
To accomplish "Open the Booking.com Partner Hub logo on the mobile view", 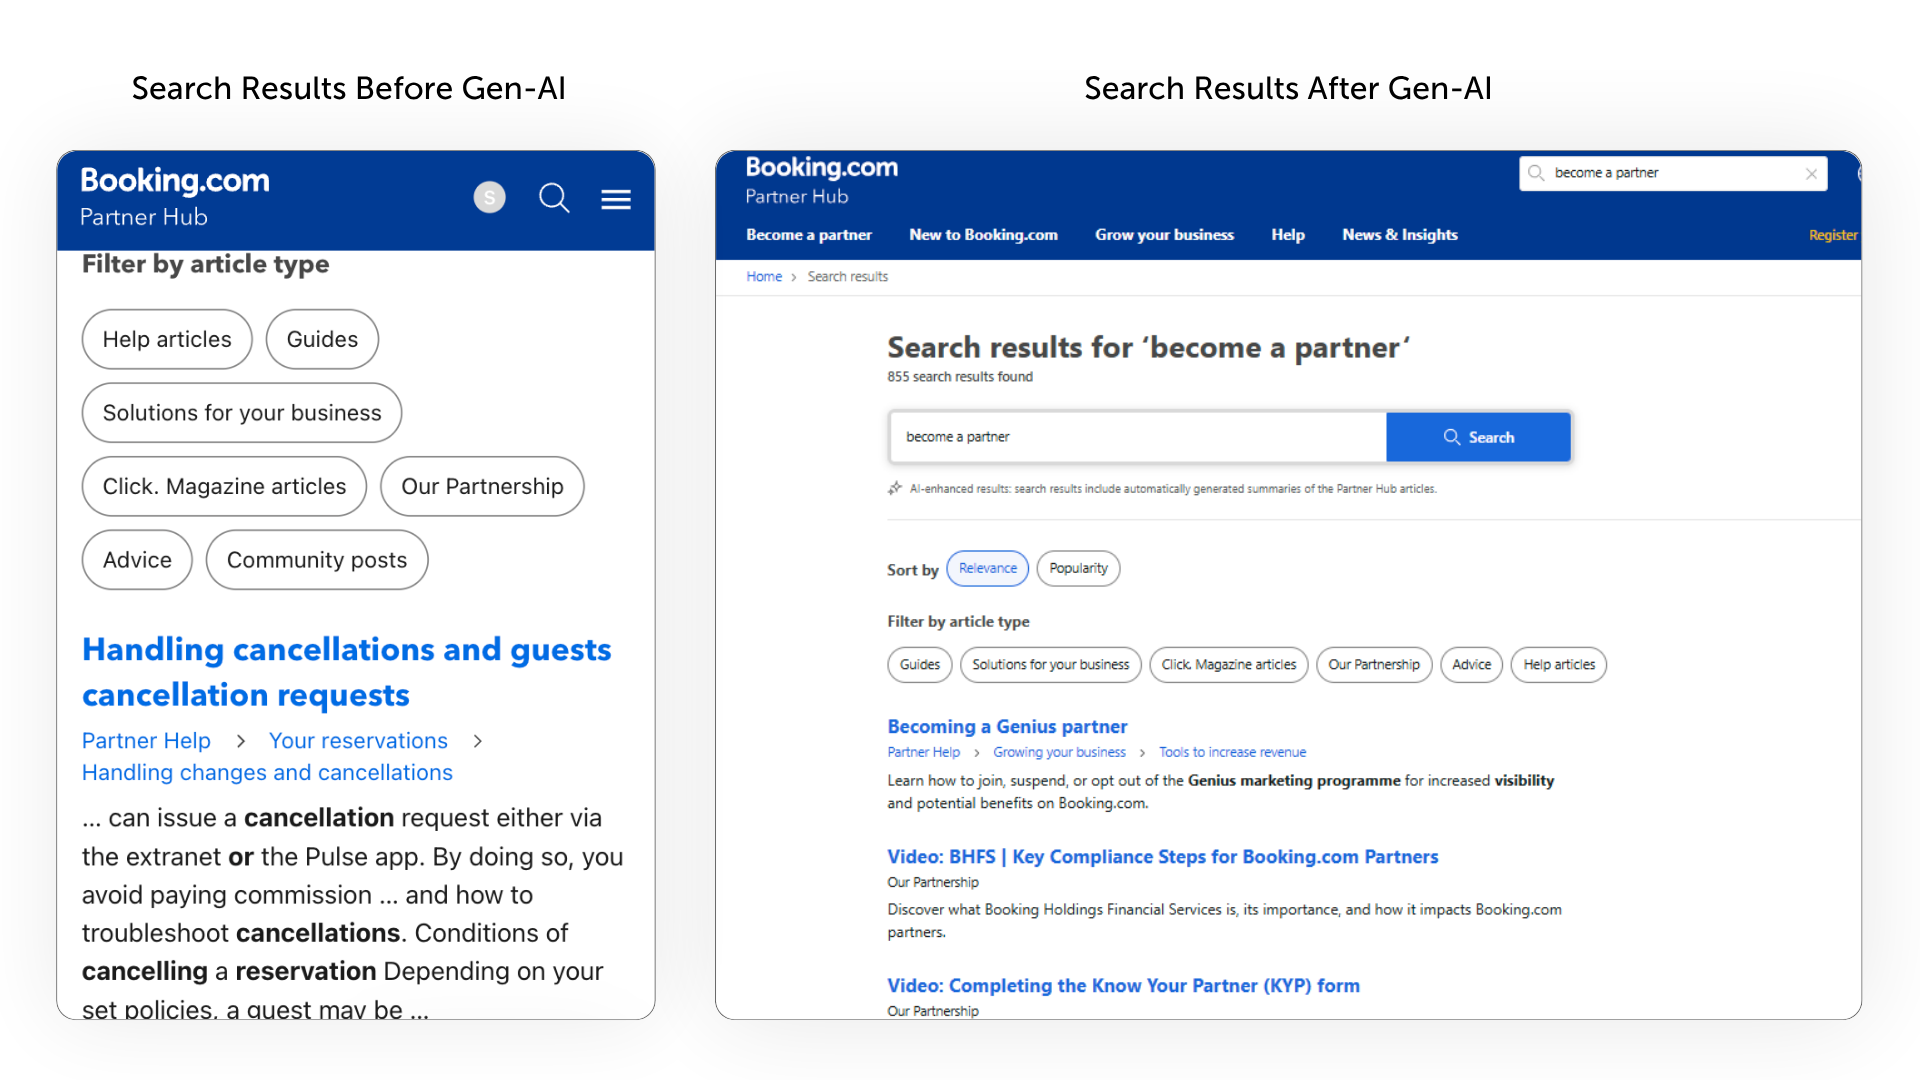I will point(175,197).
